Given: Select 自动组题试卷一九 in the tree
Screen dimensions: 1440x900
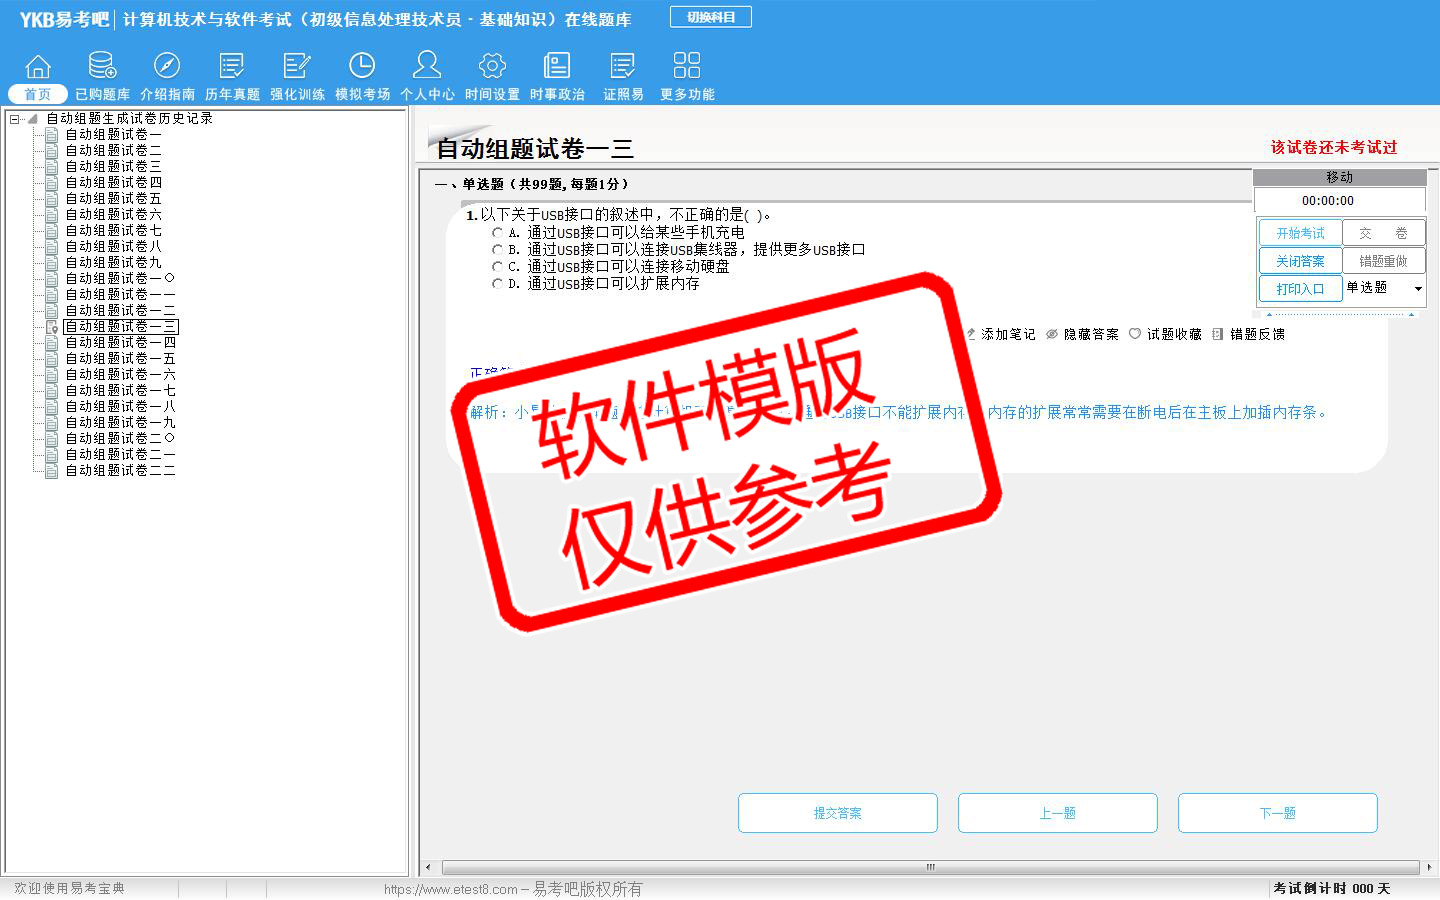Looking at the screenshot, I should click(x=120, y=422).
